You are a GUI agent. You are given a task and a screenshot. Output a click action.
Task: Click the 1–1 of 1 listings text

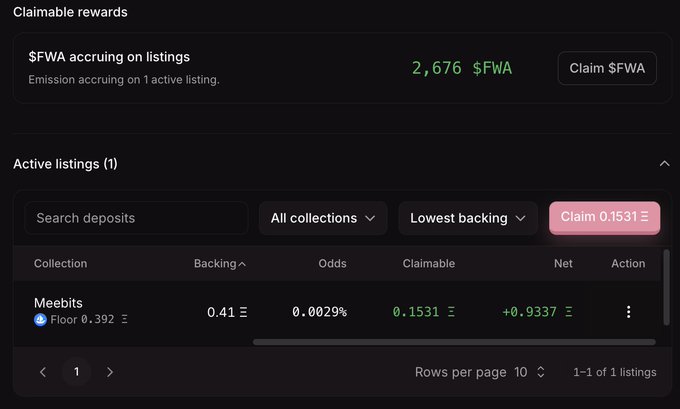(x=615, y=372)
